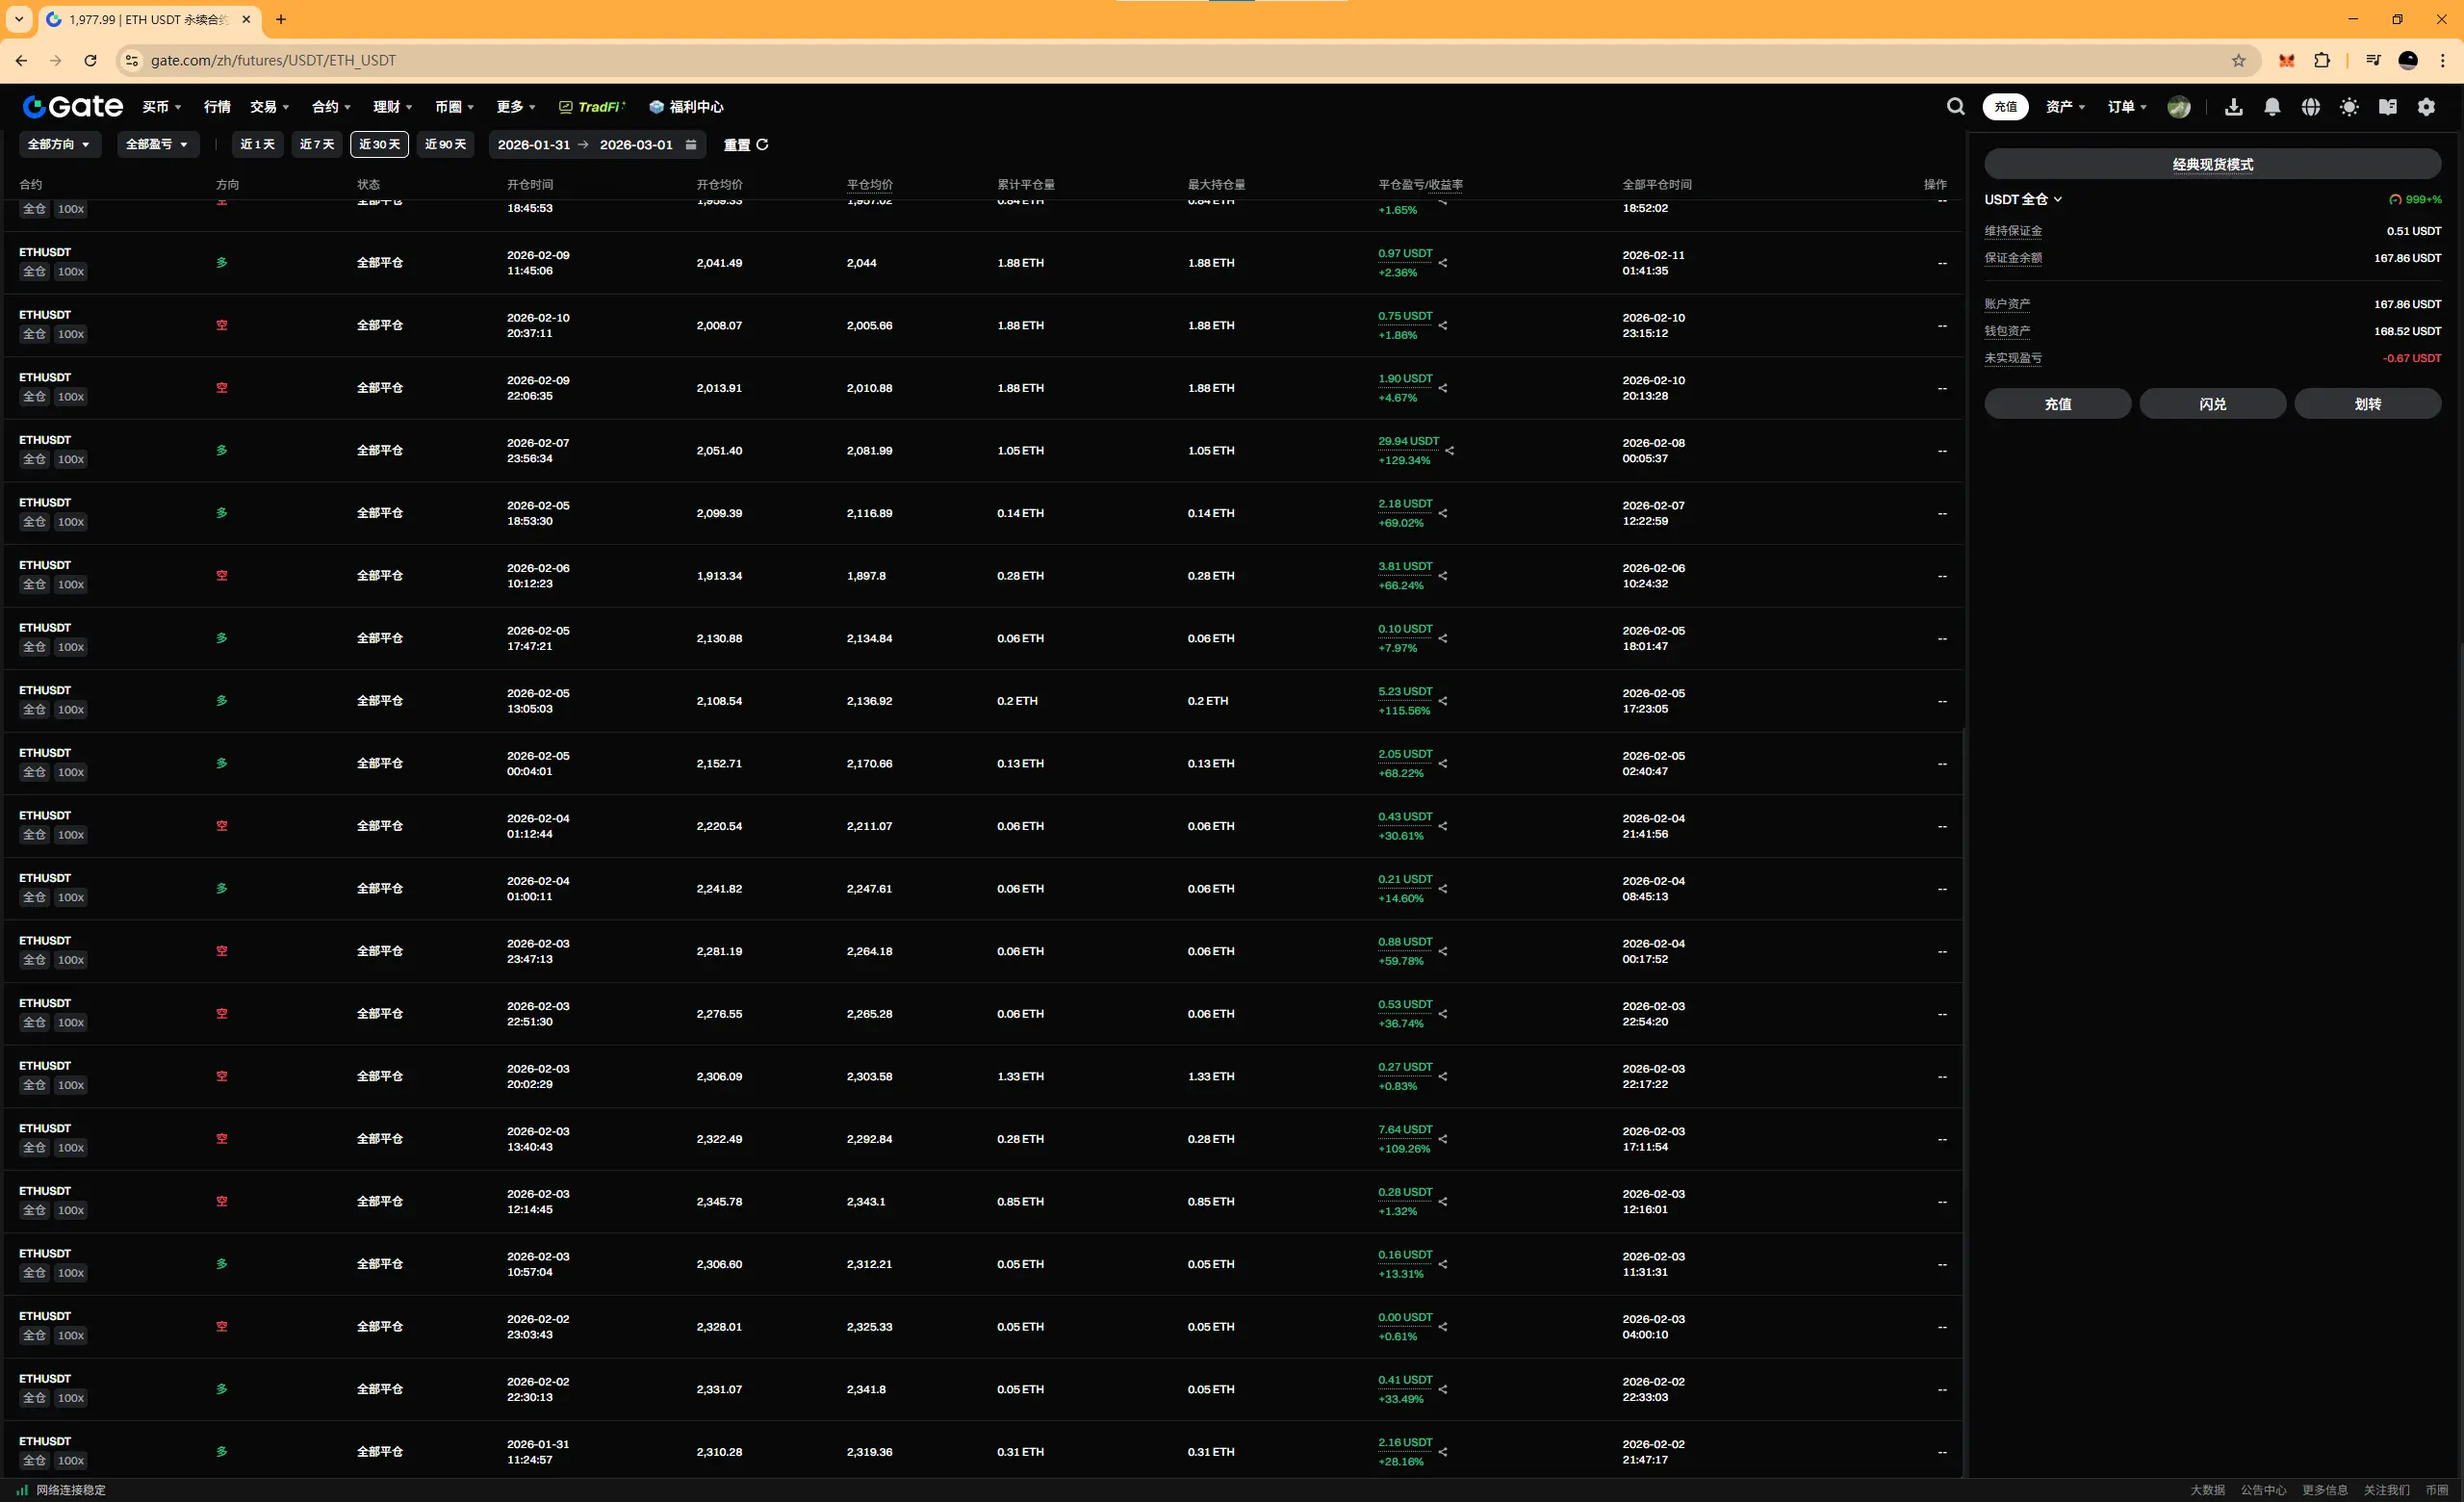Click the globe language icon
This screenshot has width=2464, height=1502.
(x=2310, y=107)
